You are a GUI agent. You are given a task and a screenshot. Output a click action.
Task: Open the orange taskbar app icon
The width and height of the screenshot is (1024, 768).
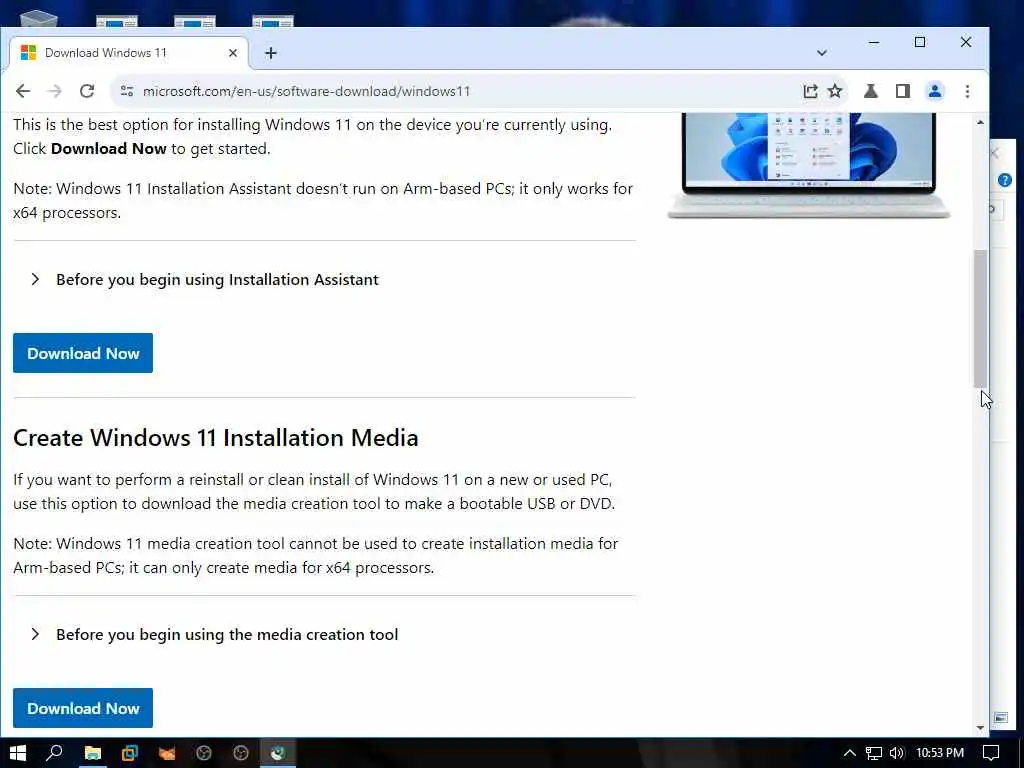tap(167, 753)
